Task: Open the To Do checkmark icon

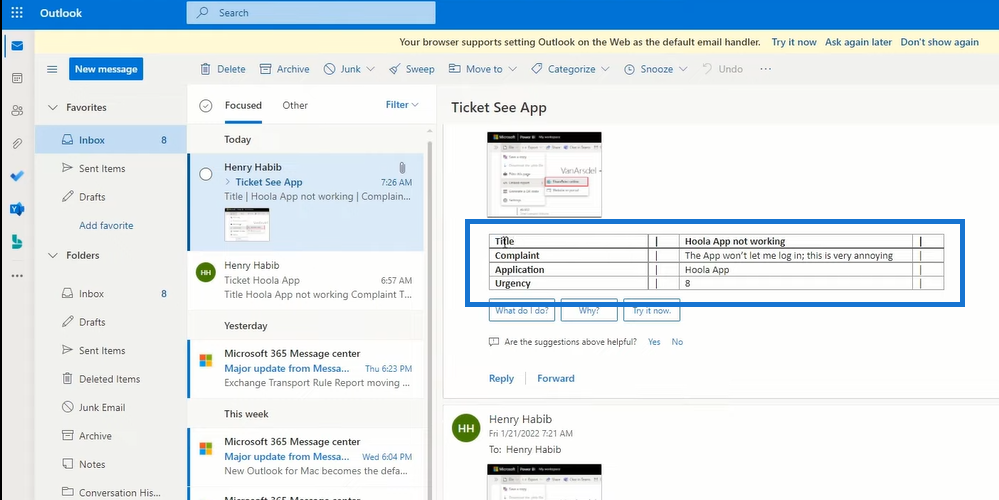Action: pos(17,176)
